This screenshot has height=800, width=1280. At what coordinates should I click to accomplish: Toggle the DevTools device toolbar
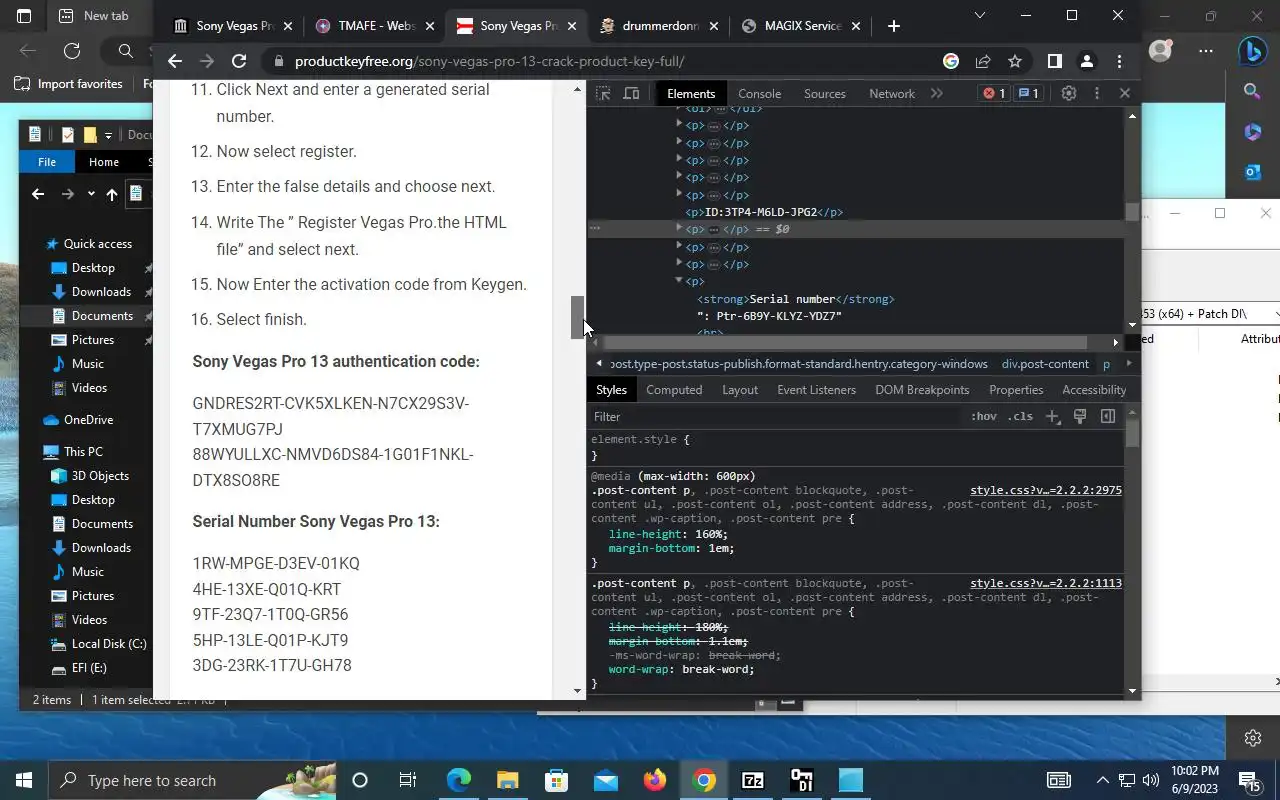631,93
